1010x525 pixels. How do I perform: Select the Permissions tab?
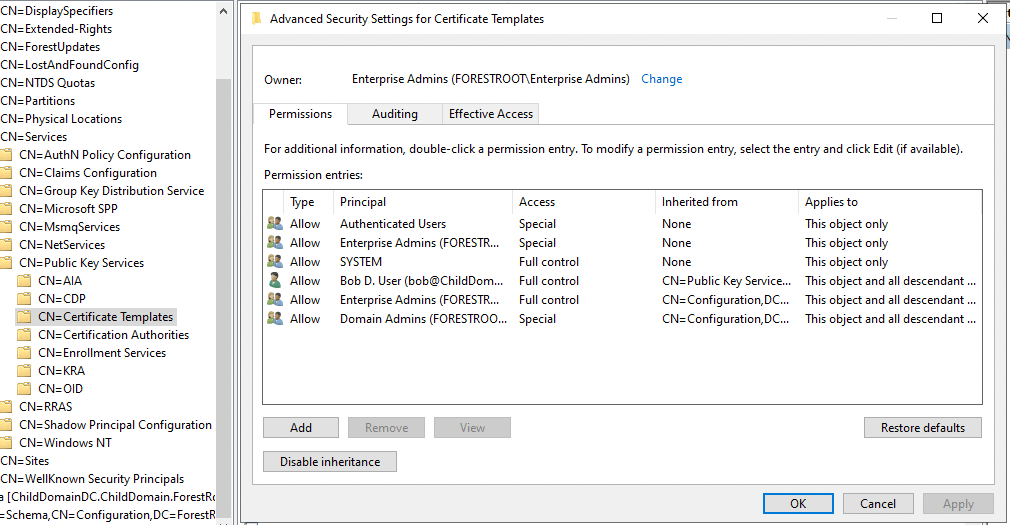click(300, 114)
